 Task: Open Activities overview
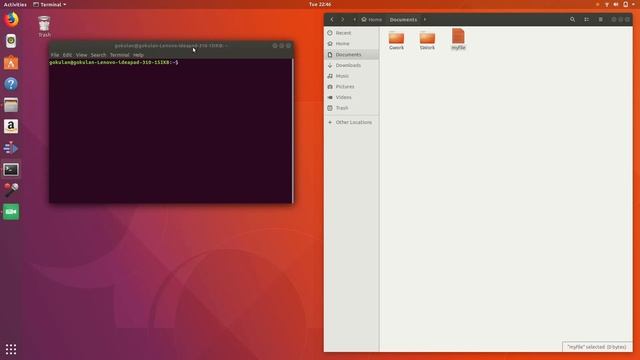click(15, 4)
